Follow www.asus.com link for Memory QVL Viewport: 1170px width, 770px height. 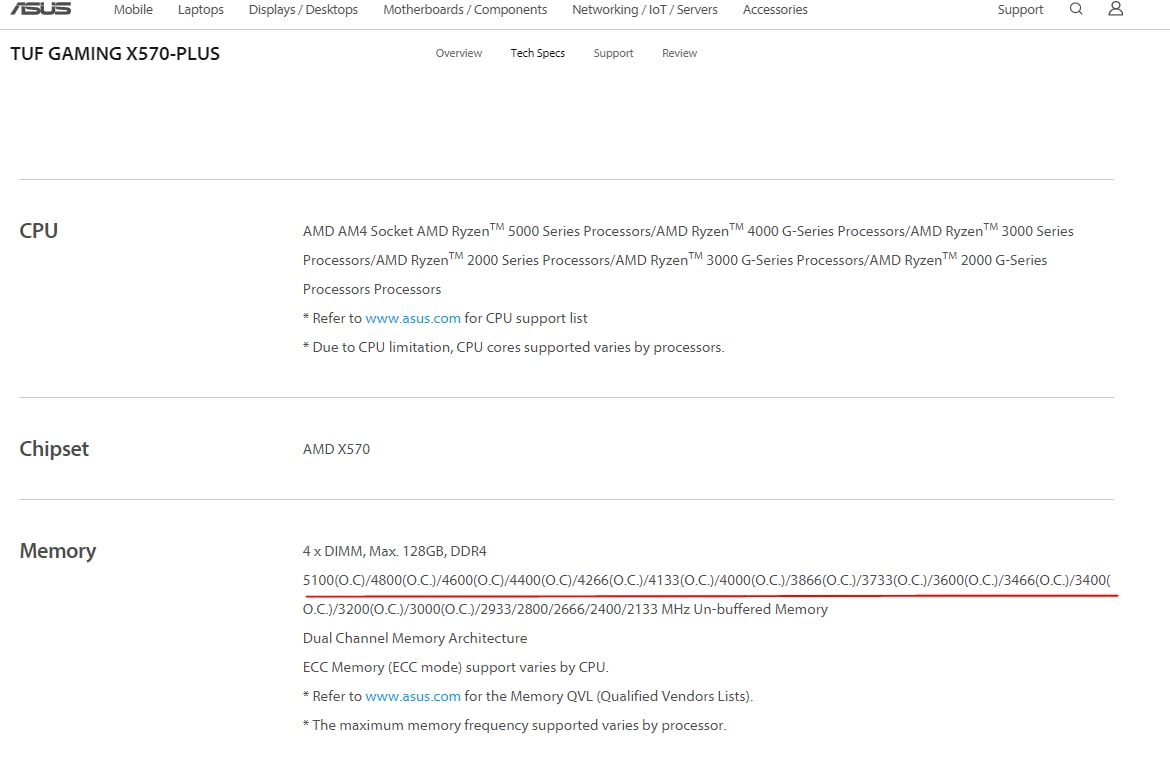[413, 696]
